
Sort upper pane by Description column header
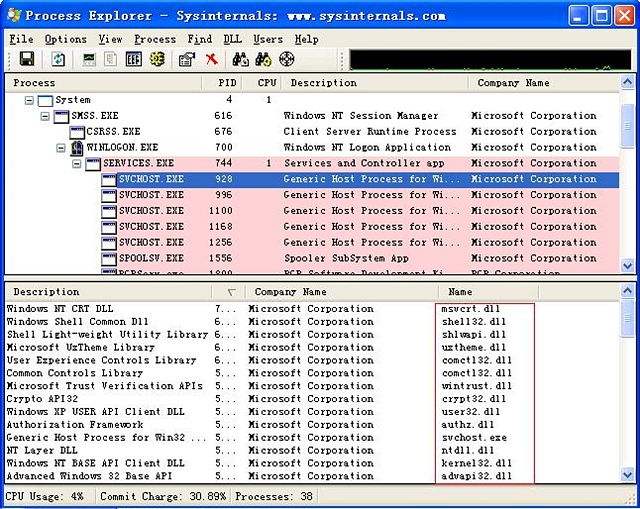point(374,83)
